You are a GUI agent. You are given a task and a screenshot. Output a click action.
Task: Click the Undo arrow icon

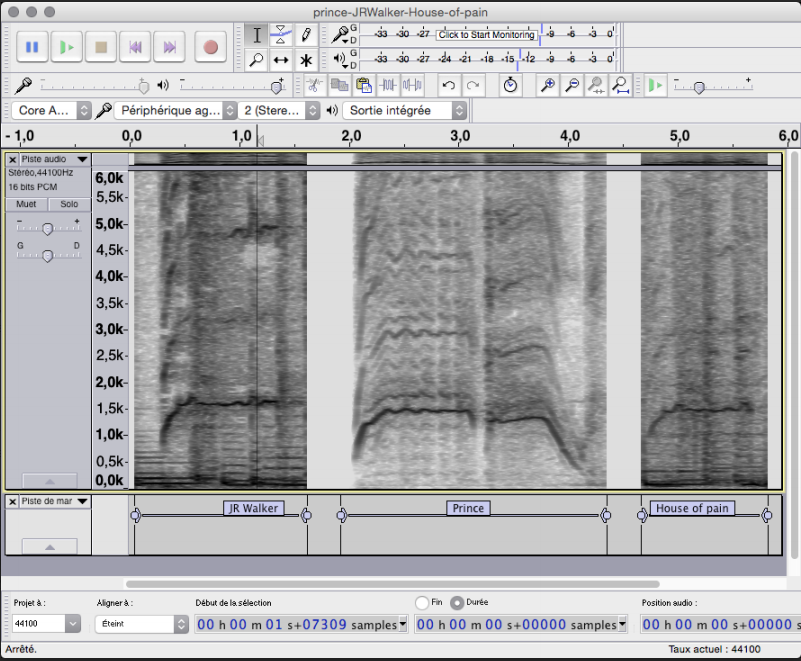449,86
